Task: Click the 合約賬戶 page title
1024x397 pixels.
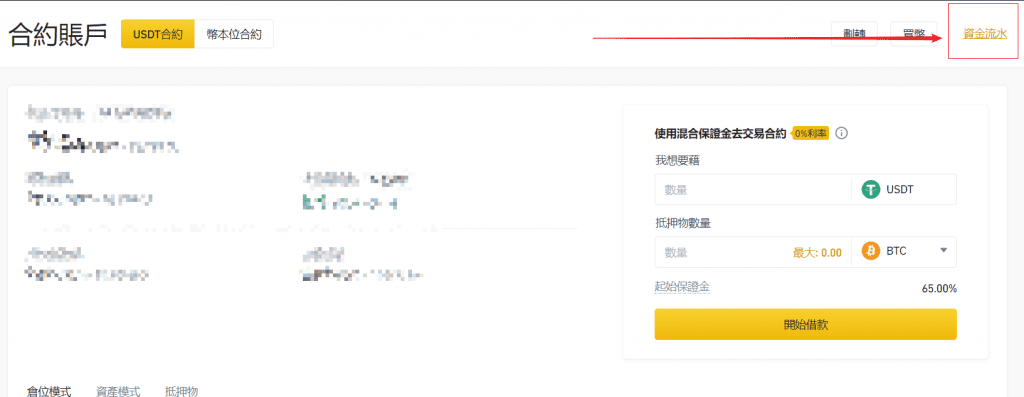Action: 58,35
